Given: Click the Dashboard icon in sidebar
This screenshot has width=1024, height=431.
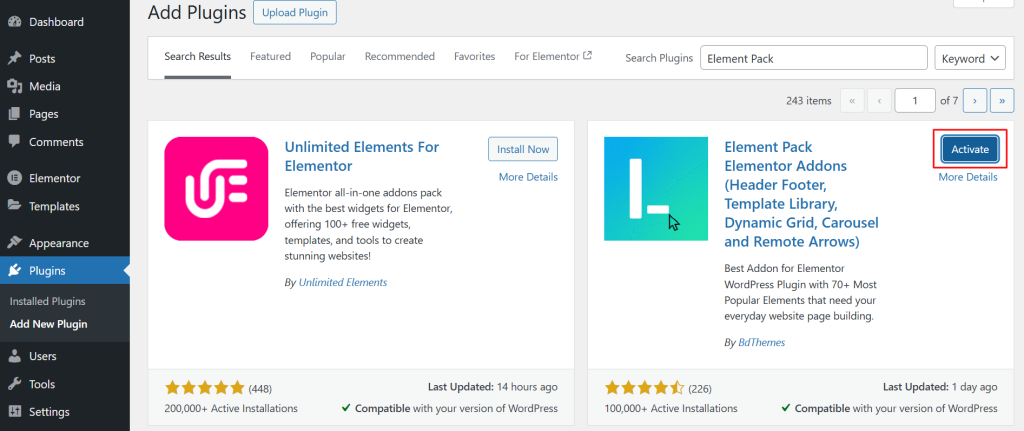Looking at the screenshot, I should tap(14, 22).
